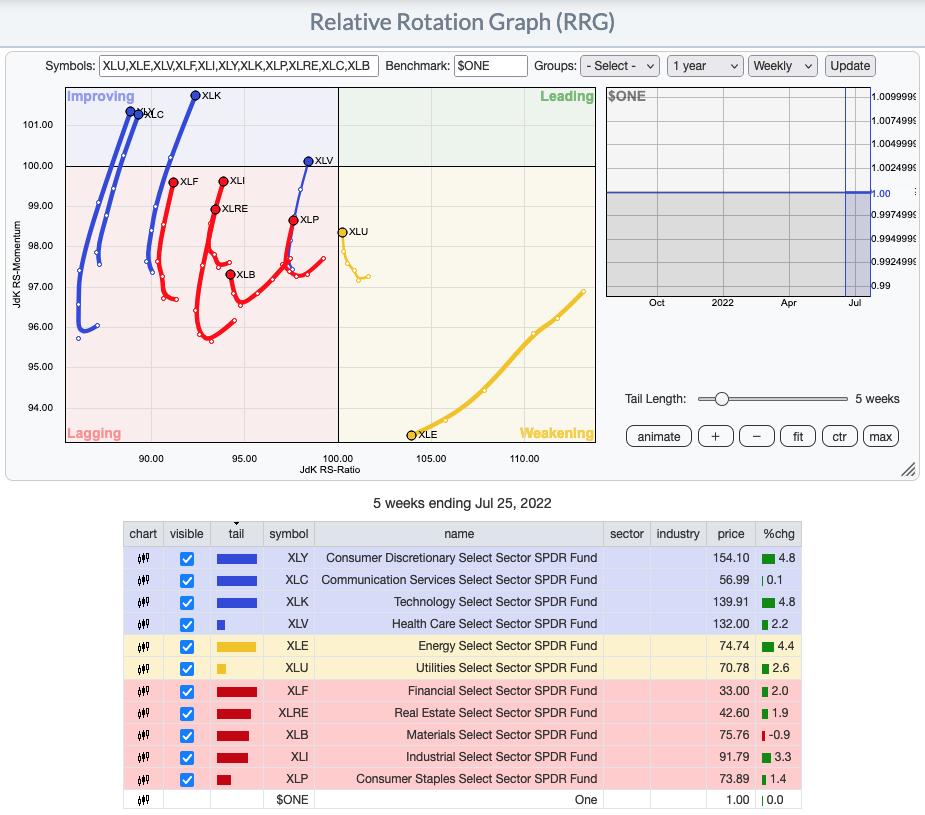Click XLY blue tail swatch
Image resolution: width=925 pixels, height=815 pixels.
click(237, 558)
